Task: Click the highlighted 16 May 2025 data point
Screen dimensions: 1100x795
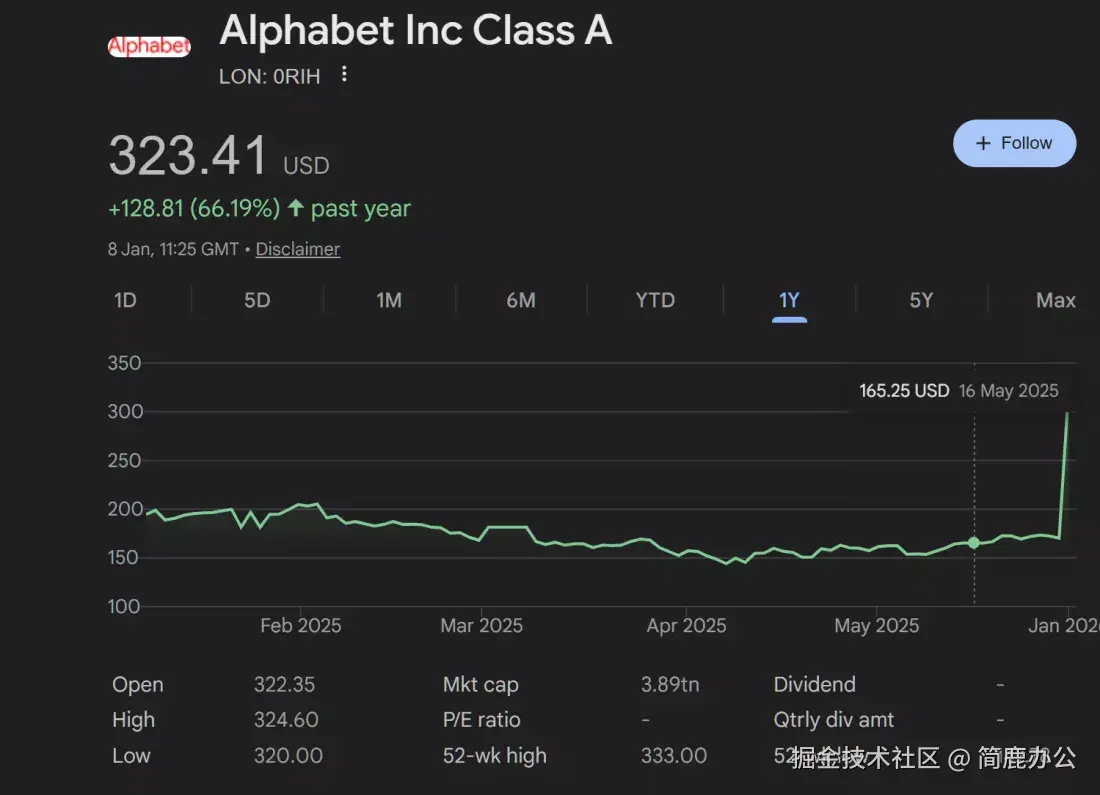Action: click(x=974, y=542)
